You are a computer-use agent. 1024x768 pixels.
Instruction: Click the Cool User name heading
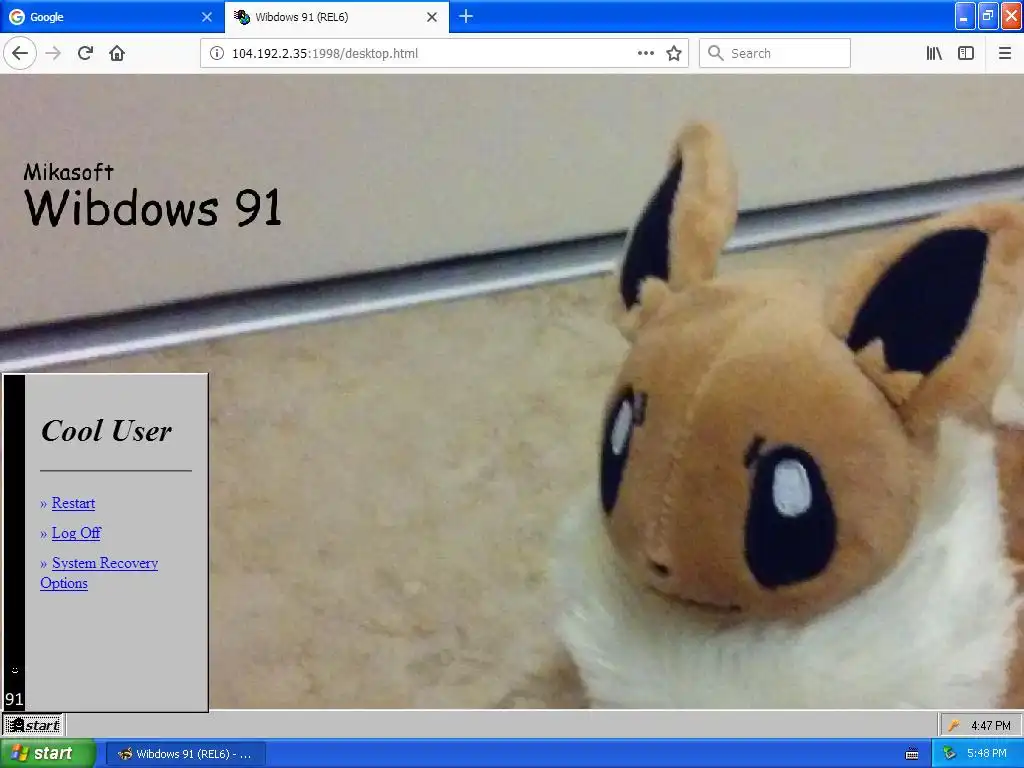point(106,430)
